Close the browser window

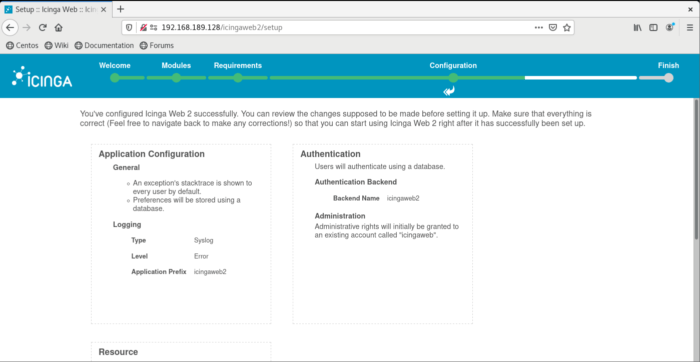pos(691,9)
